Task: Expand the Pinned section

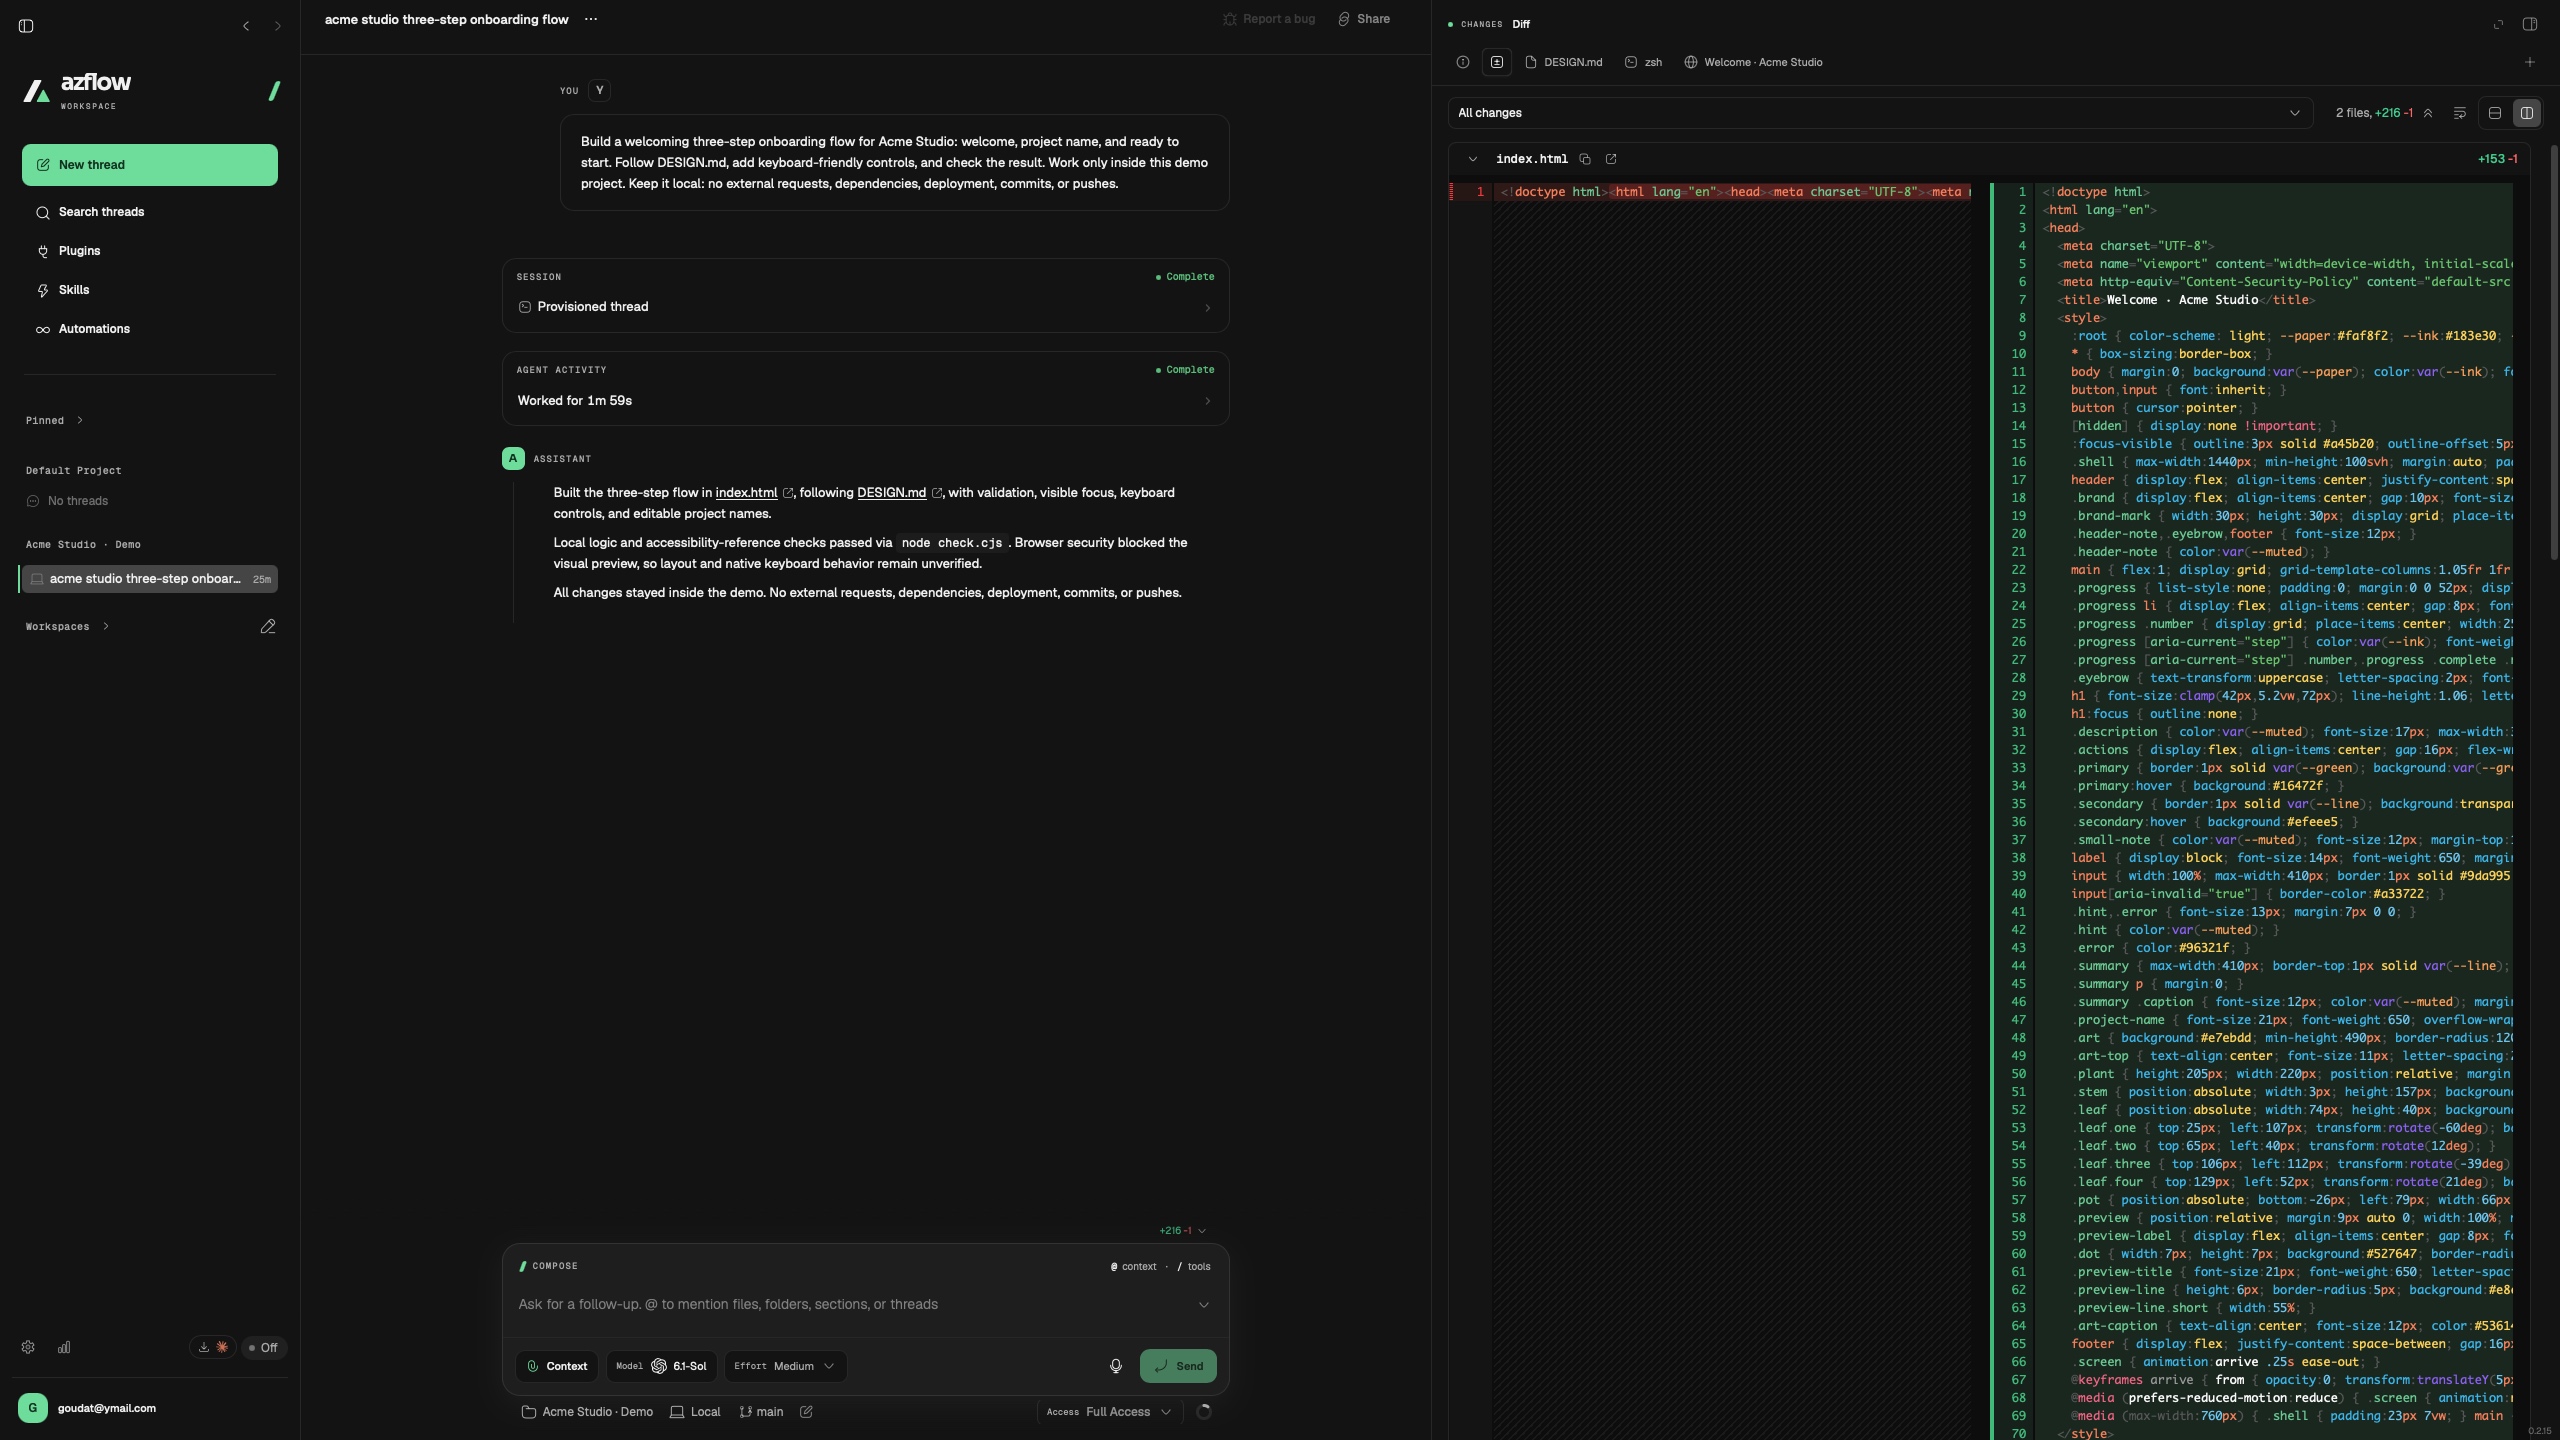Action: pyautogui.click(x=55, y=420)
